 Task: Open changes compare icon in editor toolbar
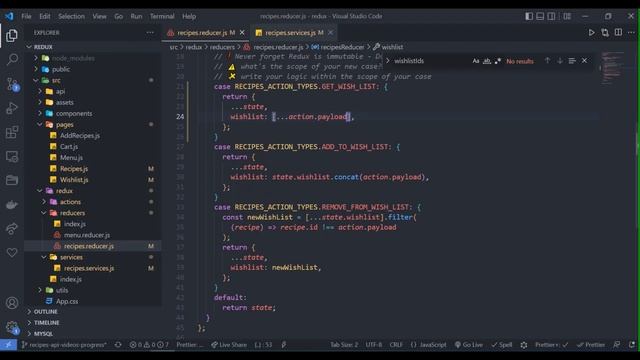pyautogui.click(x=604, y=33)
